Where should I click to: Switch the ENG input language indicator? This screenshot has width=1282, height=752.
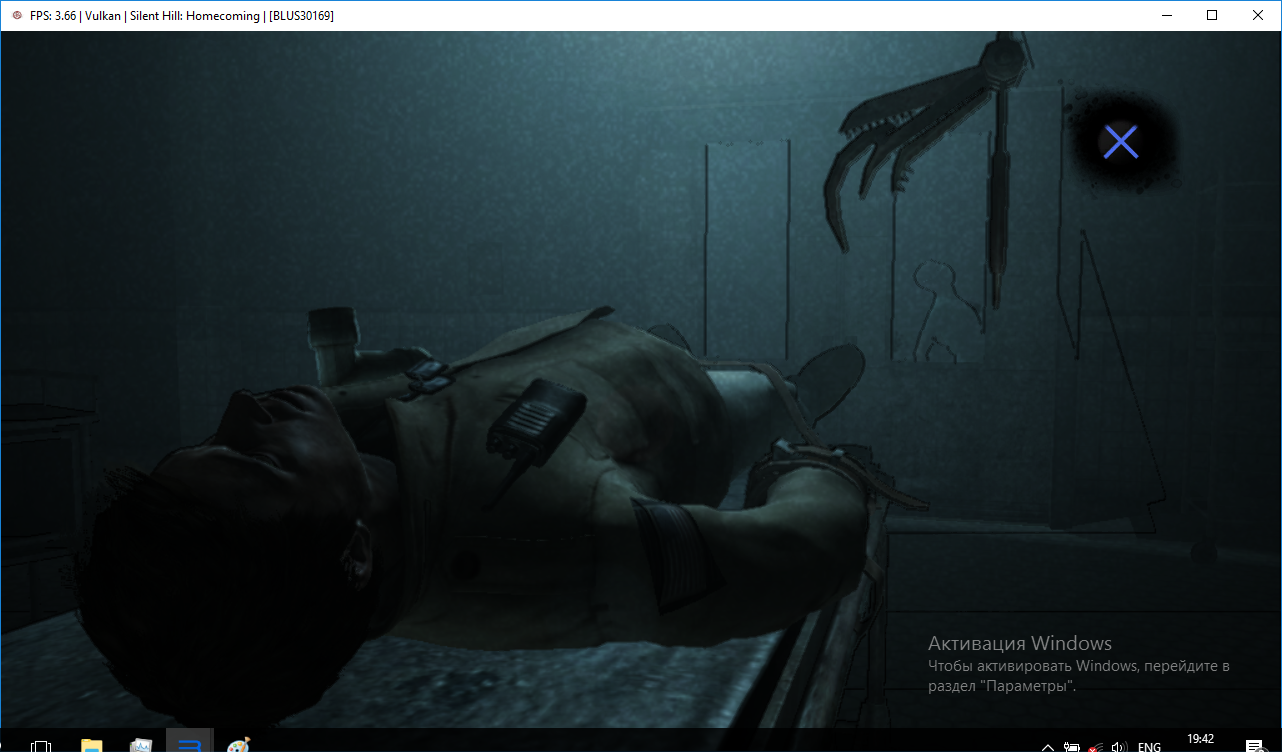(x=1150, y=746)
